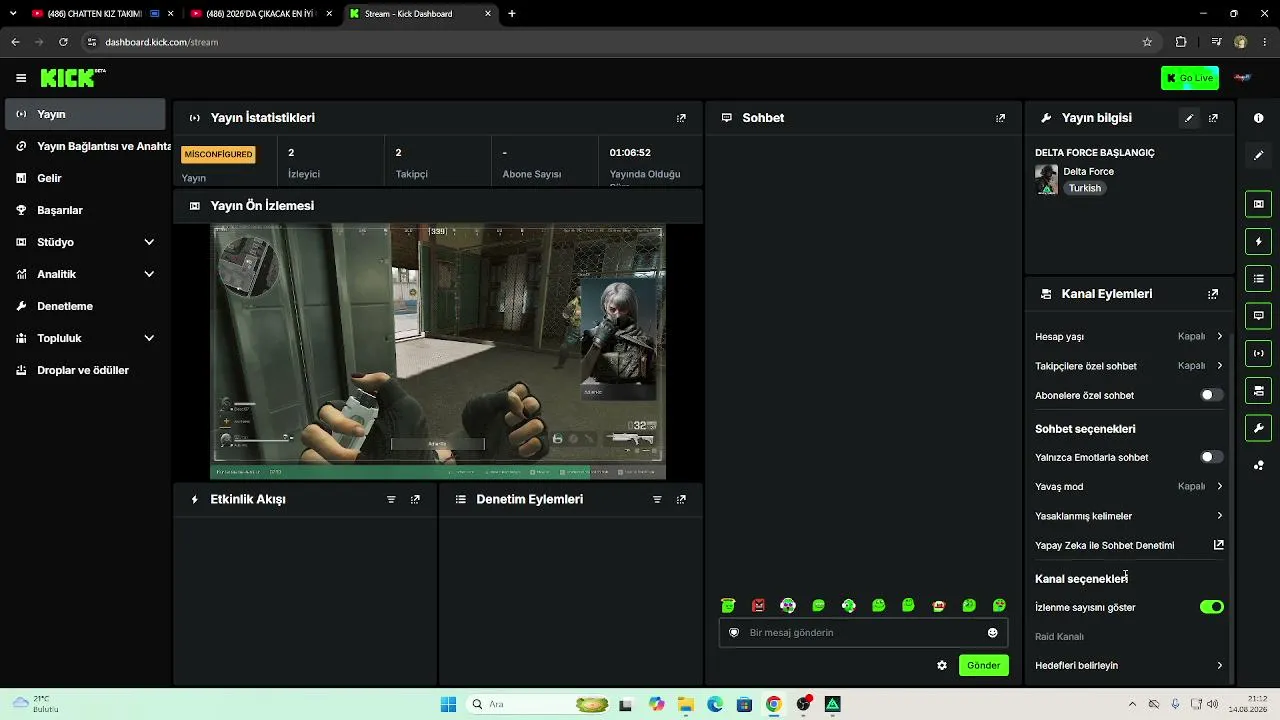Click the stream preview video
Image resolution: width=1280 pixels, height=720 pixels.
[x=438, y=352]
